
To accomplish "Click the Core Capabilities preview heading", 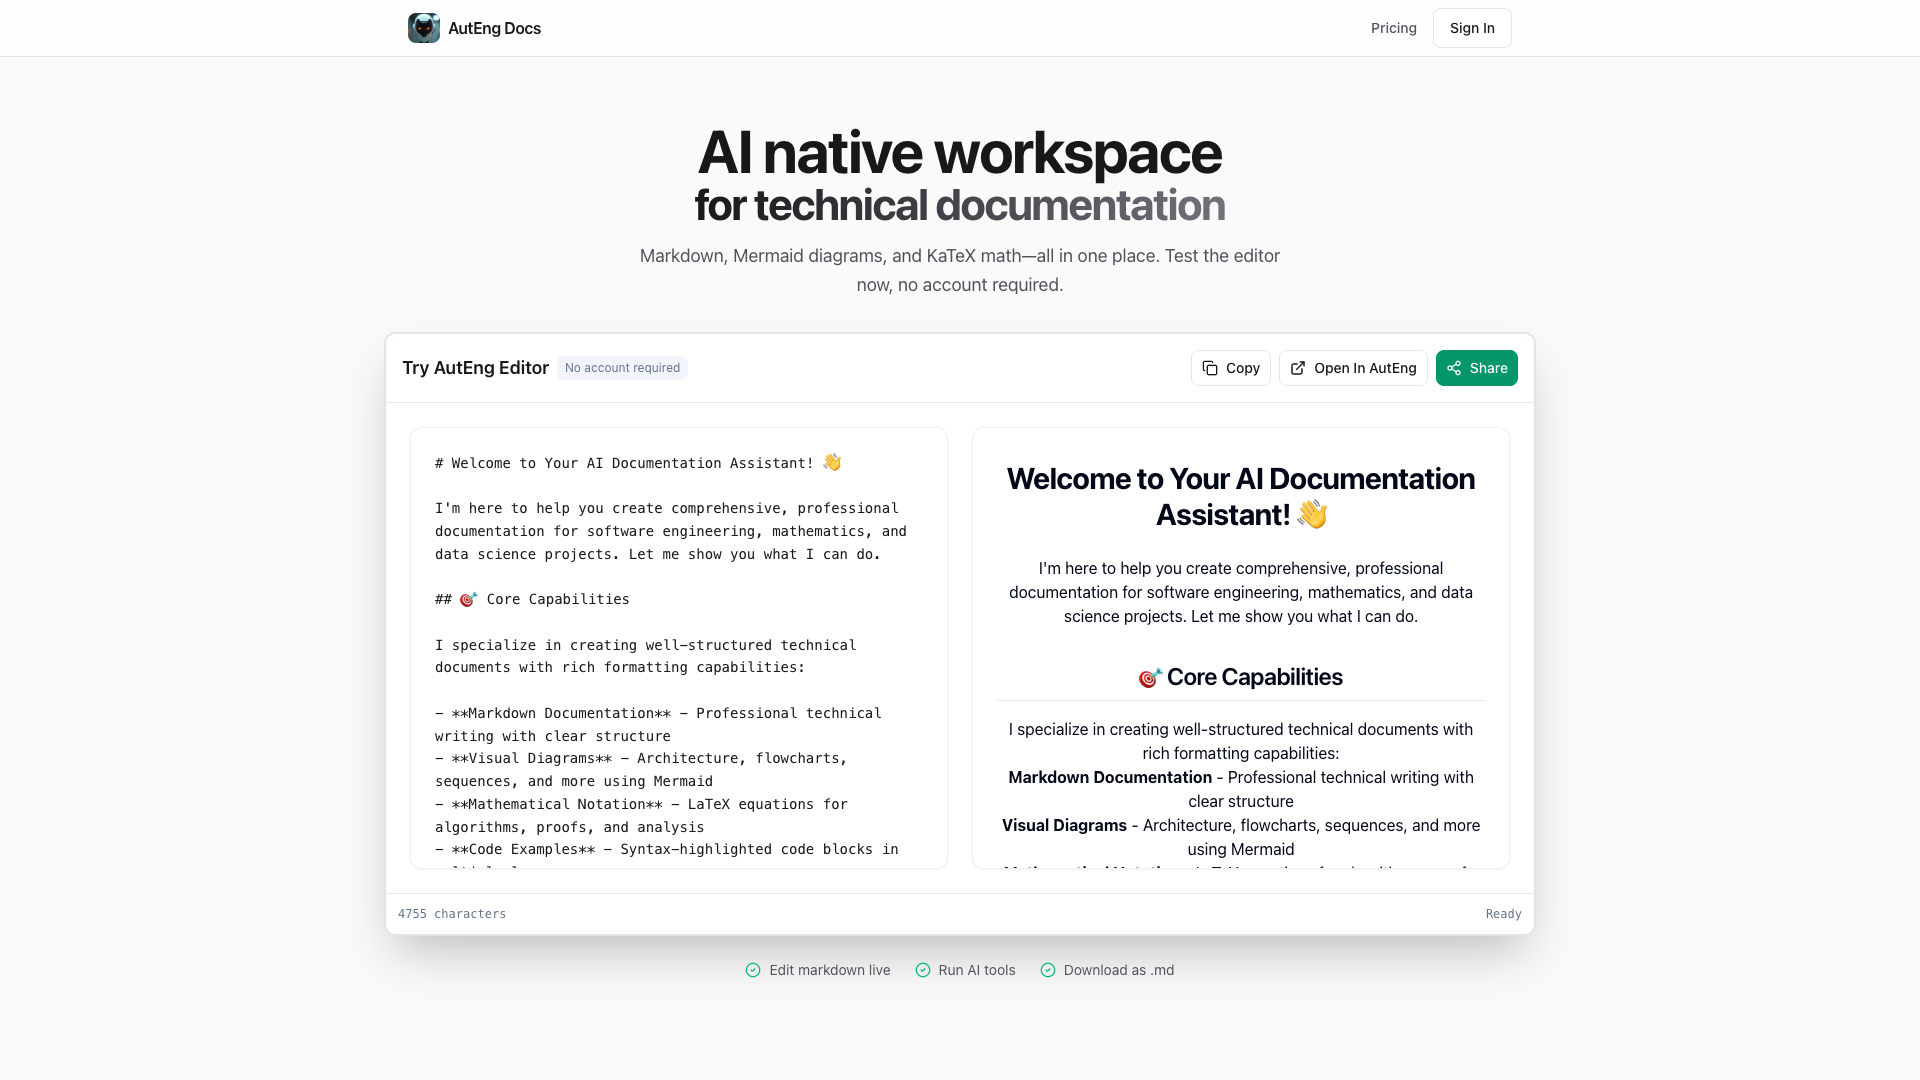I will tap(1254, 677).
